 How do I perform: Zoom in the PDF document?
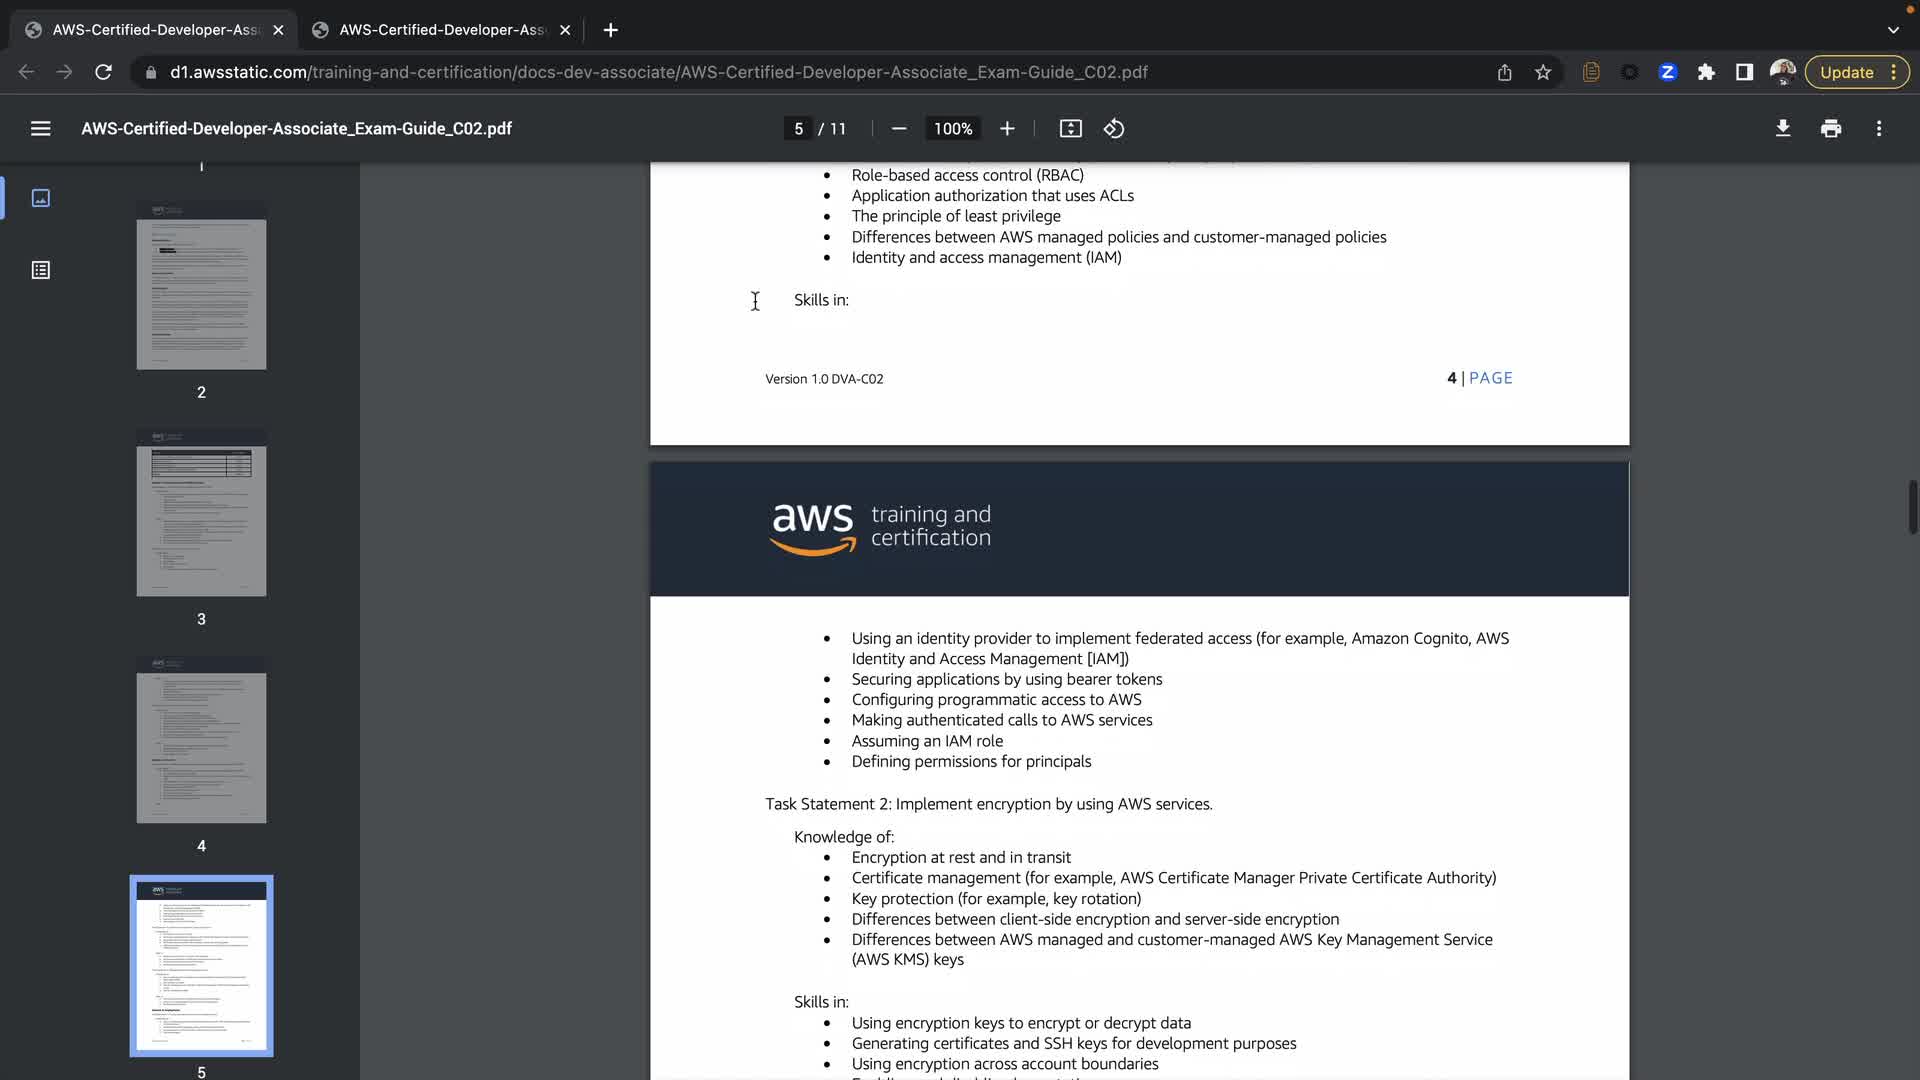[1007, 129]
